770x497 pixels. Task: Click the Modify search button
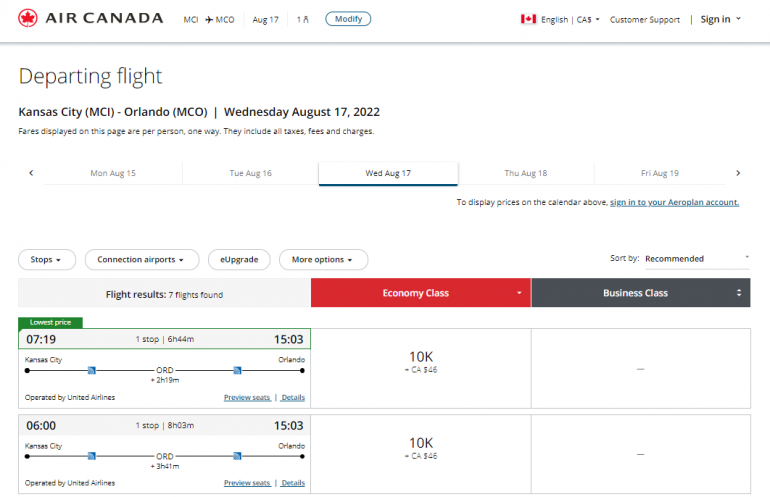pyautogui.click(x=348, y=19)
